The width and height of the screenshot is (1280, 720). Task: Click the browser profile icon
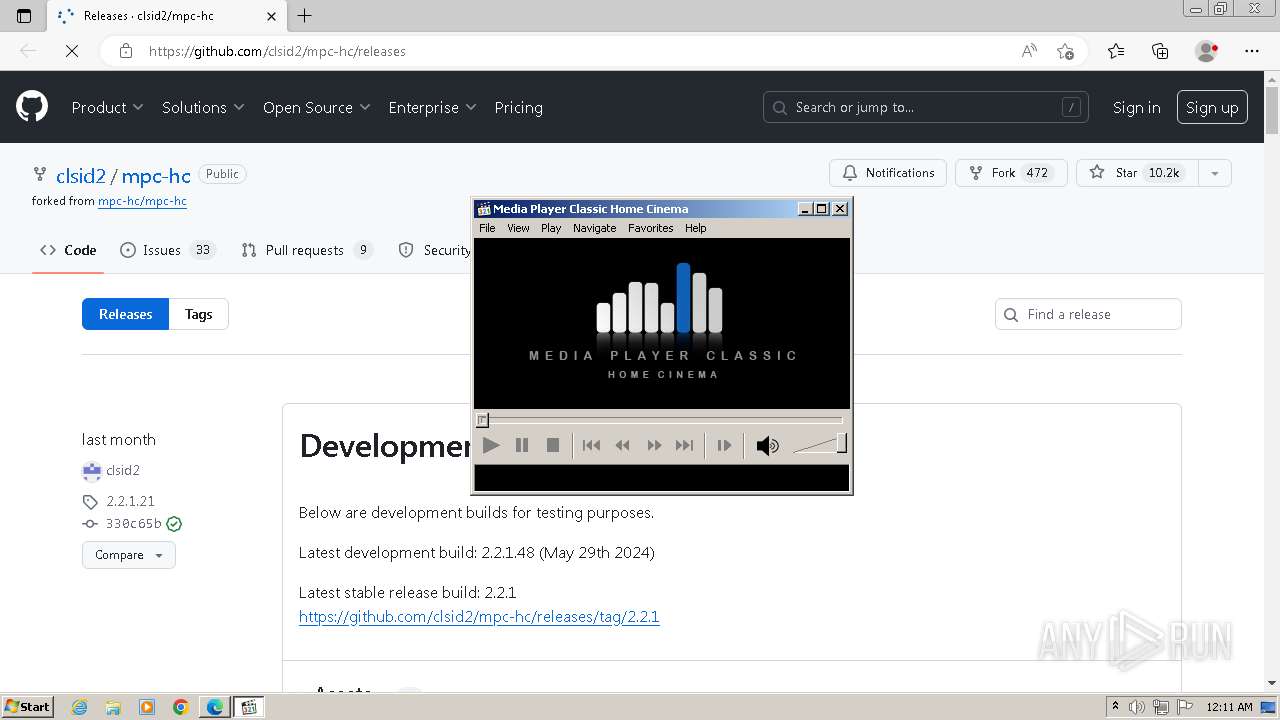click(x=1207, y=51)
